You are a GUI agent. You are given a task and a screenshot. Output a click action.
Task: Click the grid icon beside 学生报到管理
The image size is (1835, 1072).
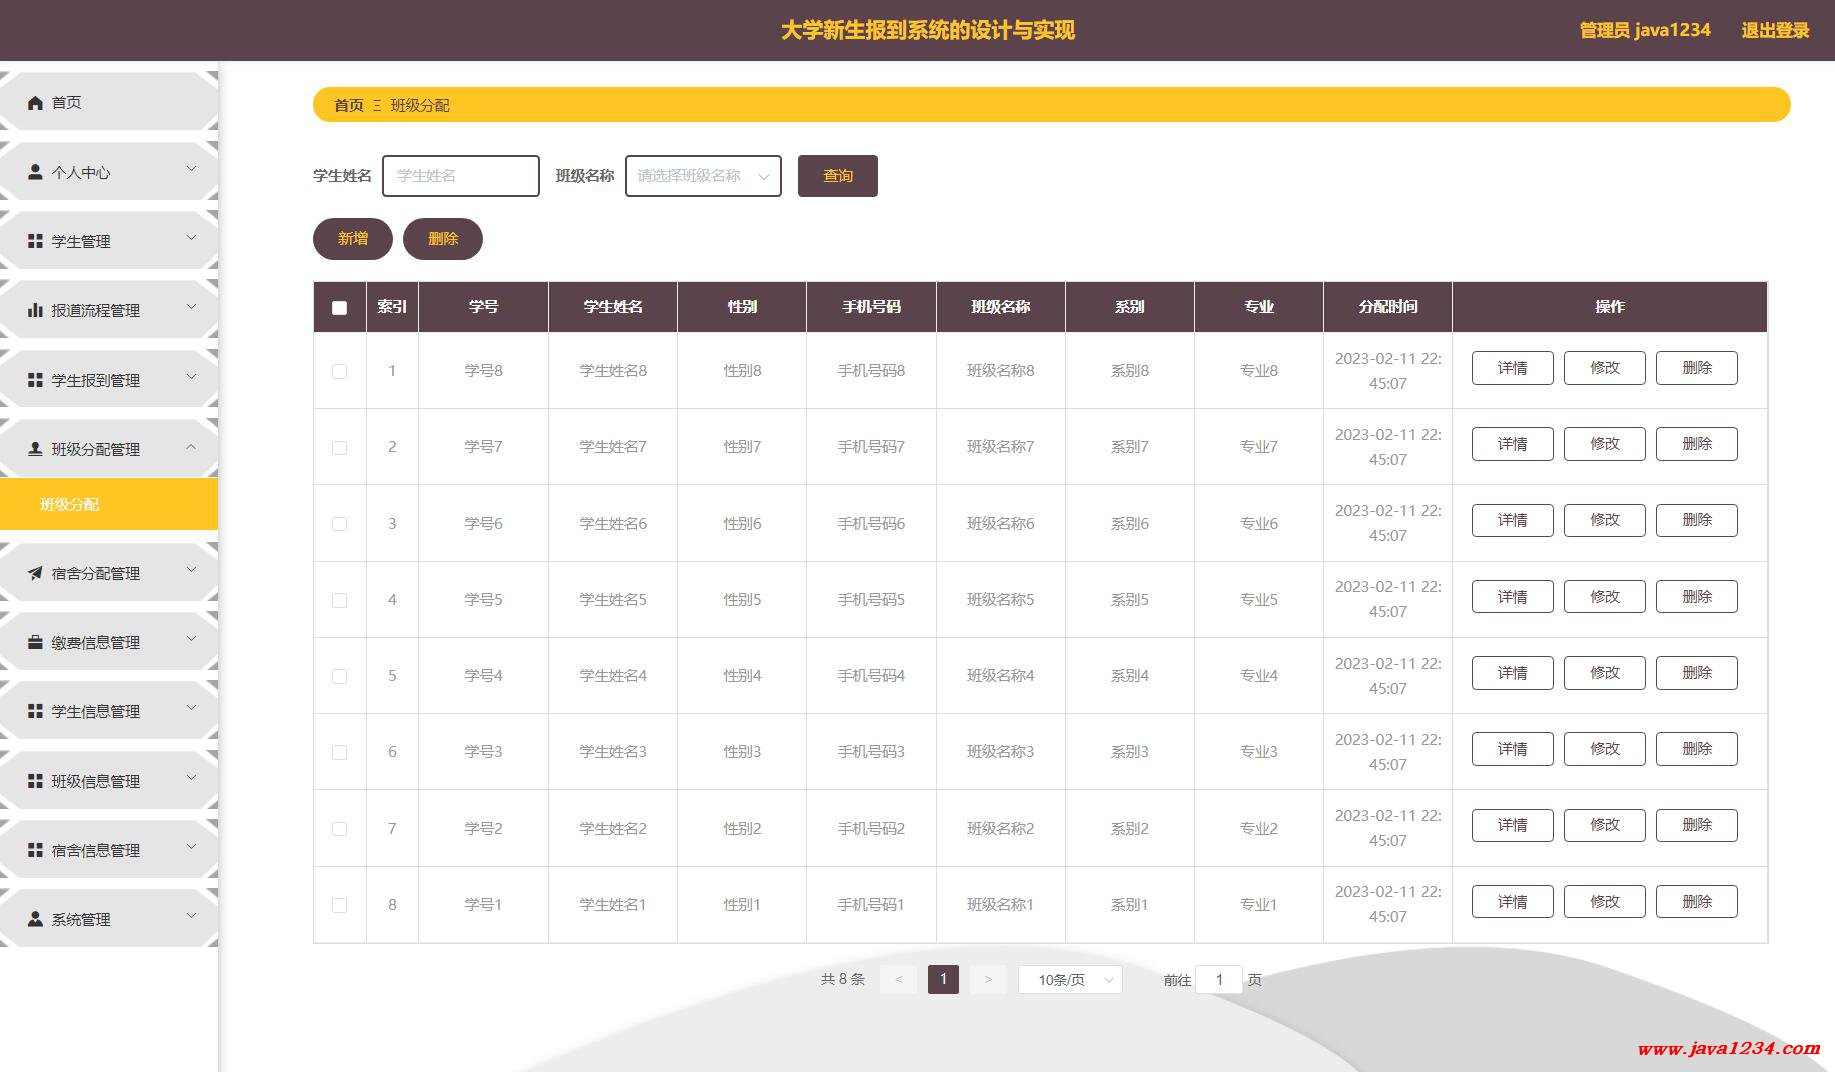point(36,380)
